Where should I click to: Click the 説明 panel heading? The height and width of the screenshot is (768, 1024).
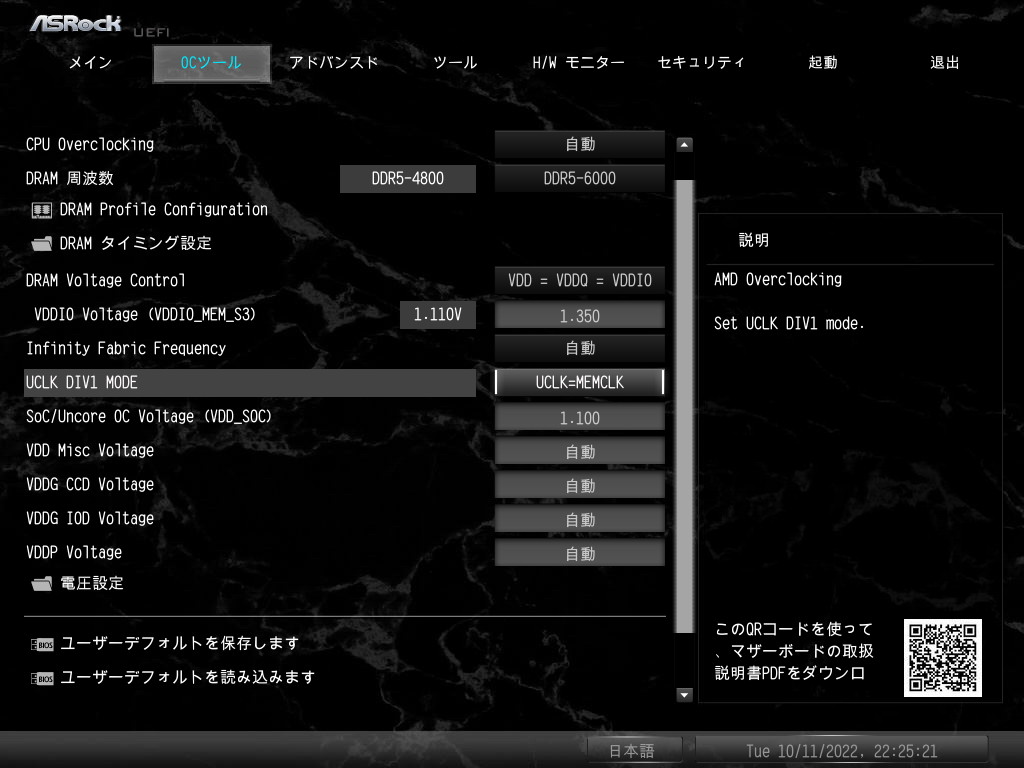(x=754, y=240)
